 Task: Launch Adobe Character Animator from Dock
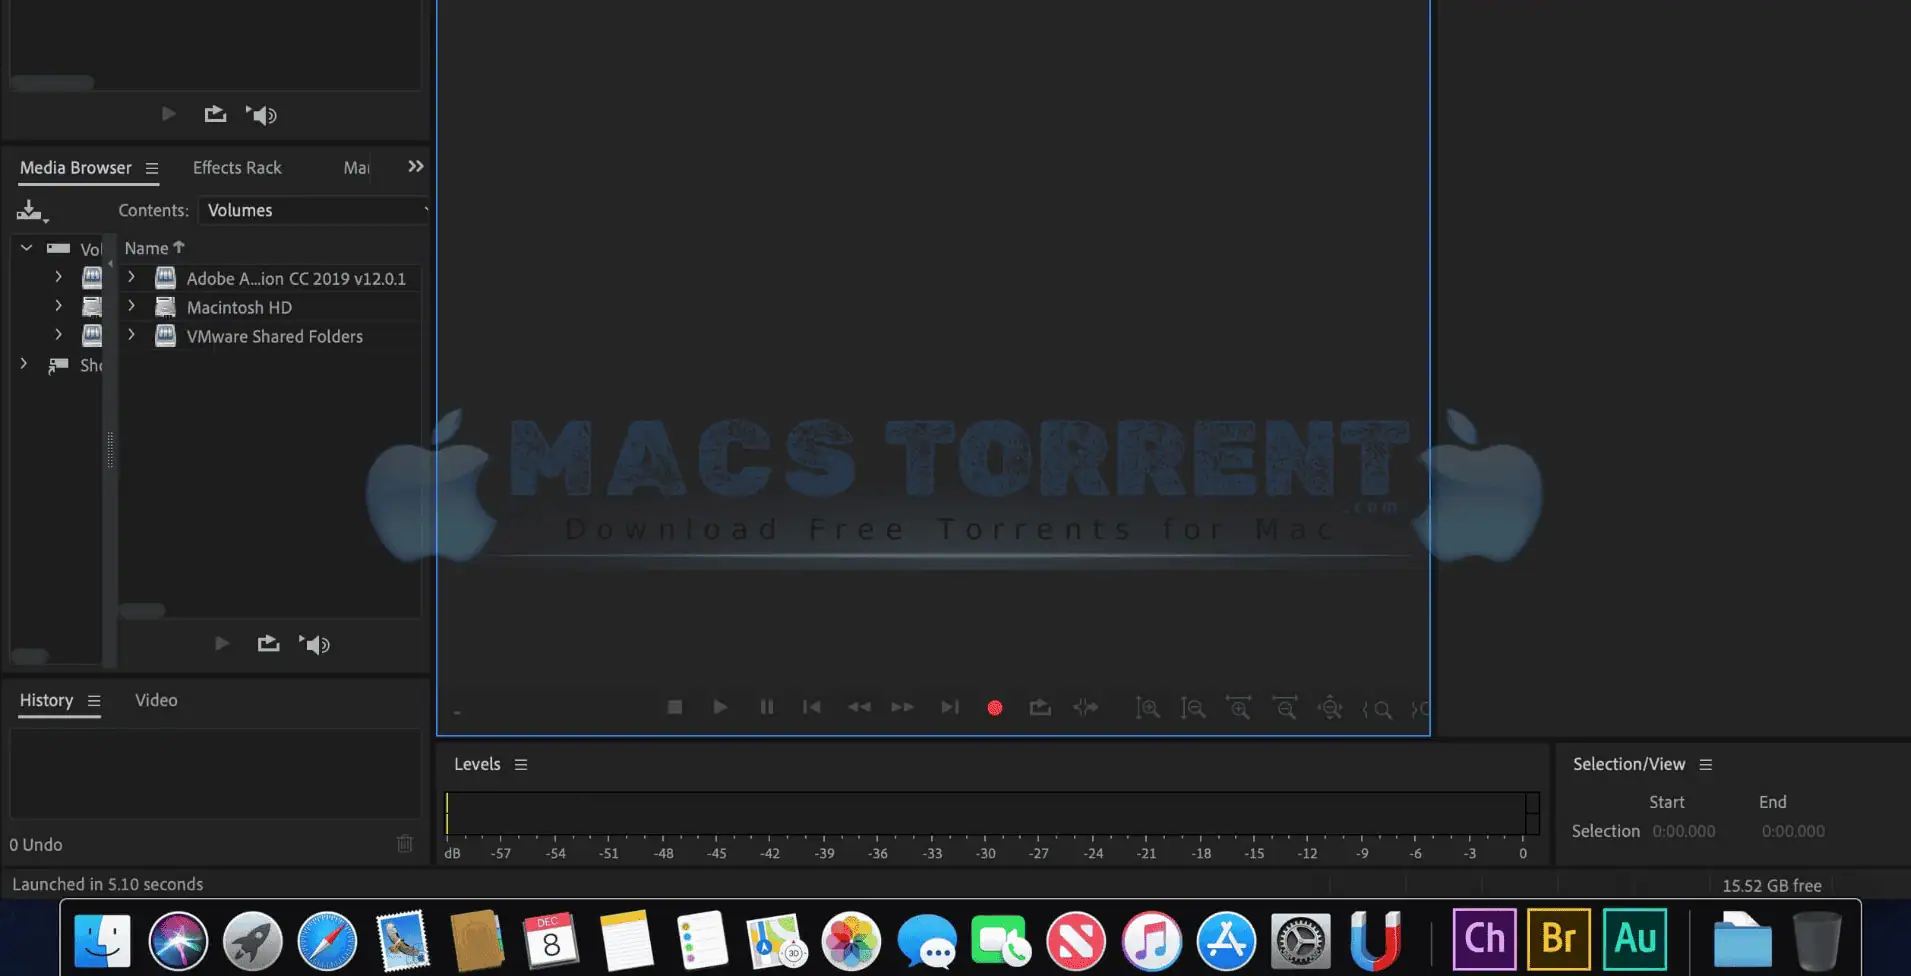coord(1484,939)
